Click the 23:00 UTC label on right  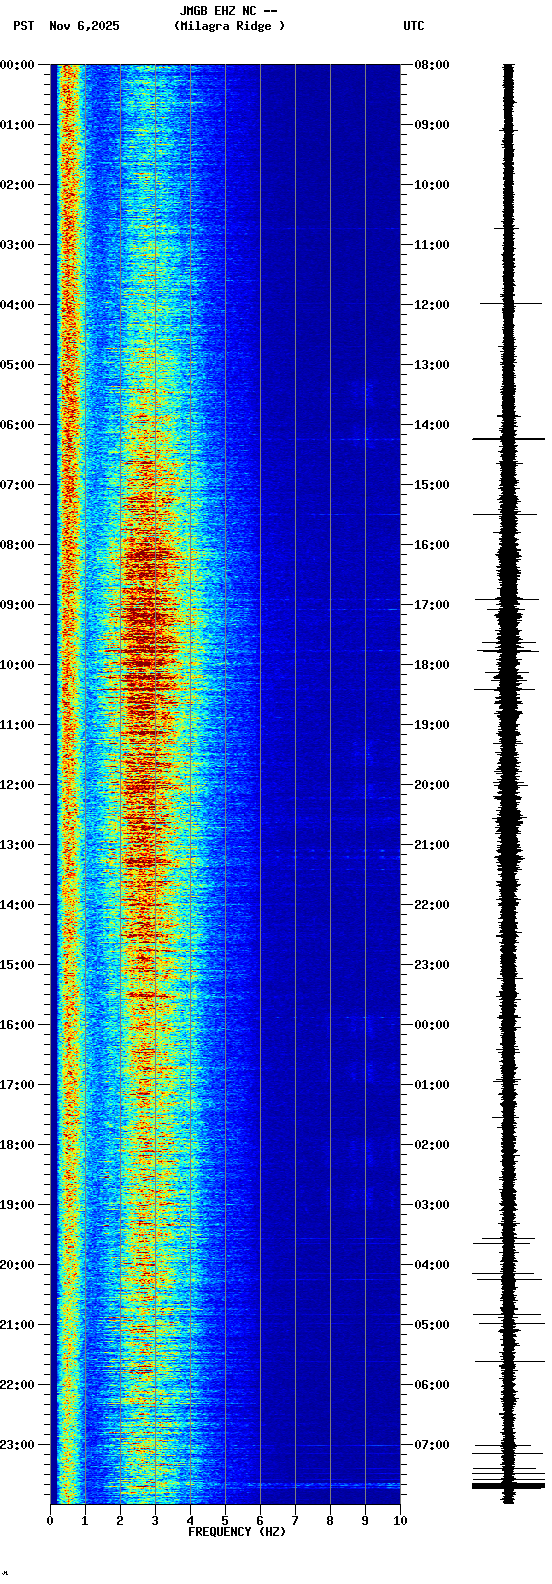point(431,965)
